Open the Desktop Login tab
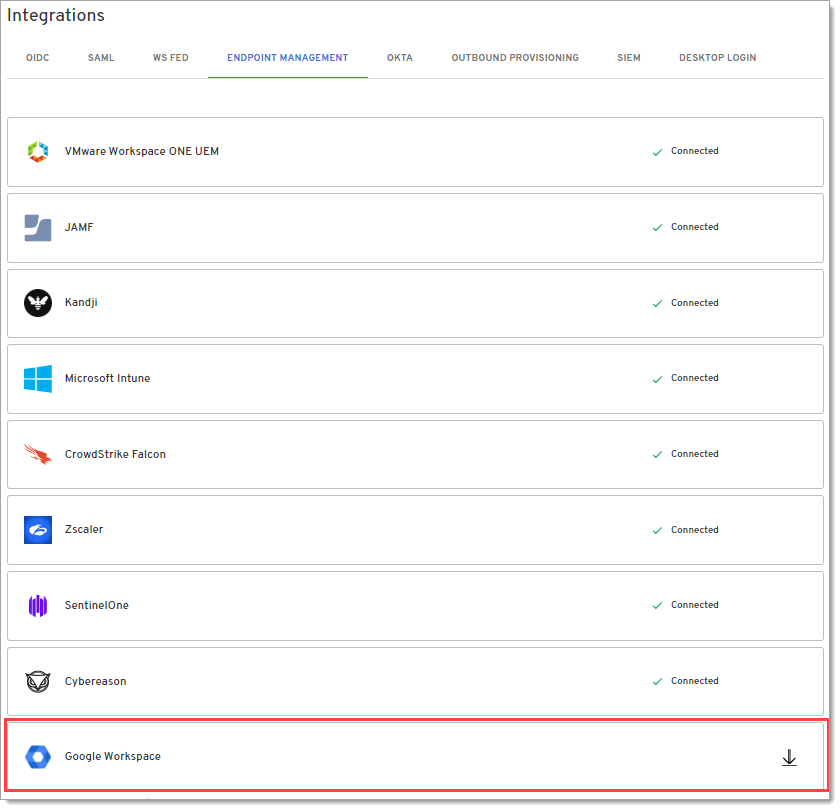The height and width of the screenshot is (810, 840). (717, 58)
